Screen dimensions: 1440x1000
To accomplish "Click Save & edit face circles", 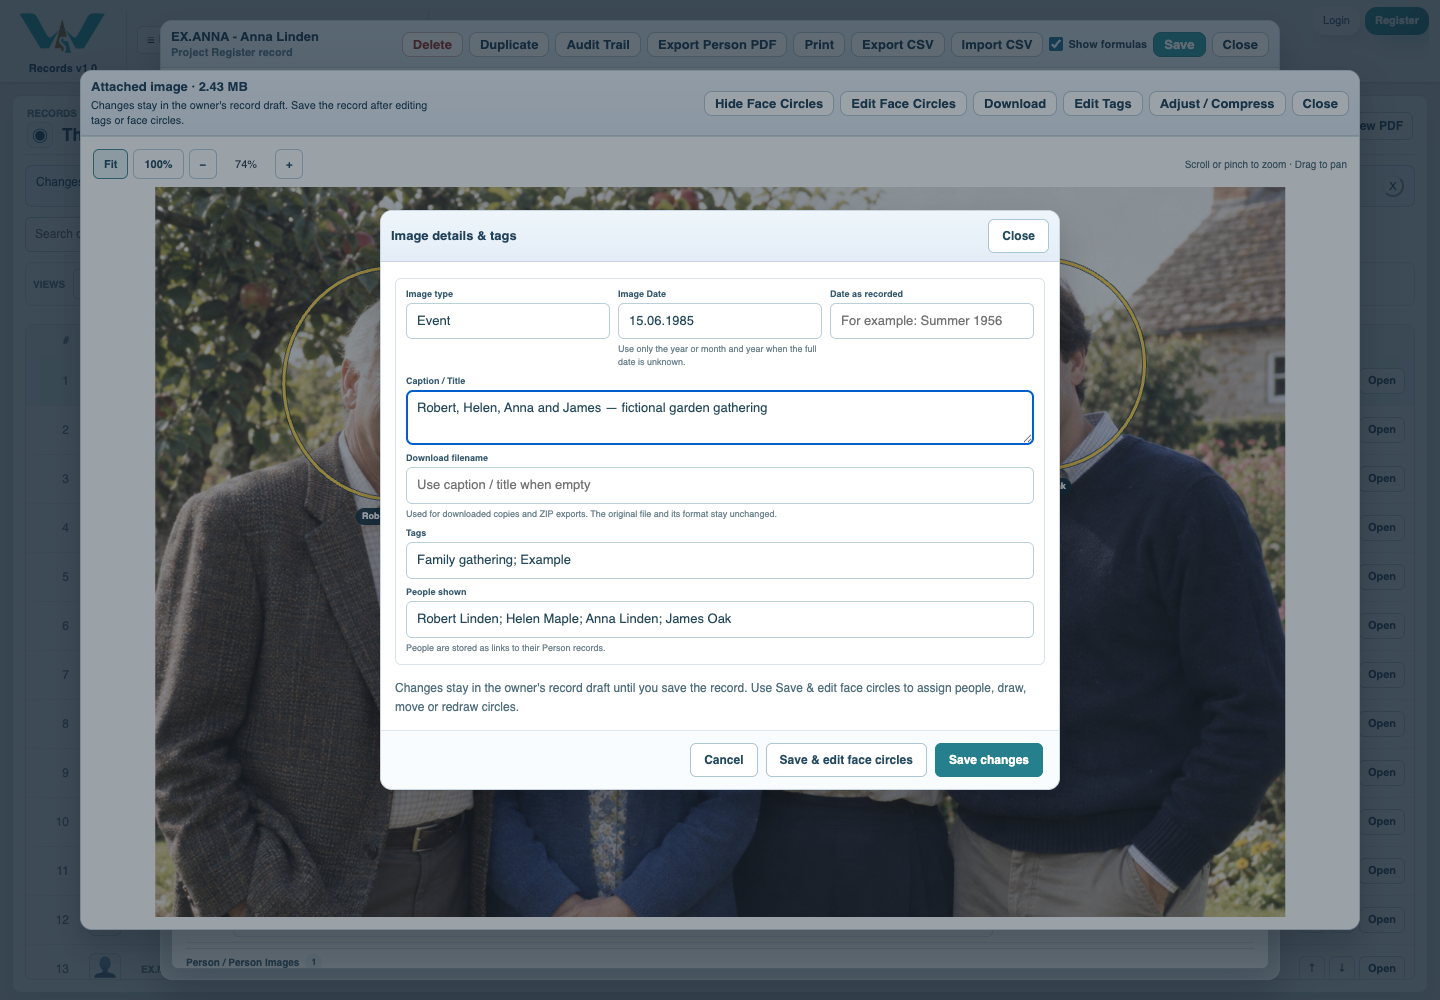I will coord(846,760).
